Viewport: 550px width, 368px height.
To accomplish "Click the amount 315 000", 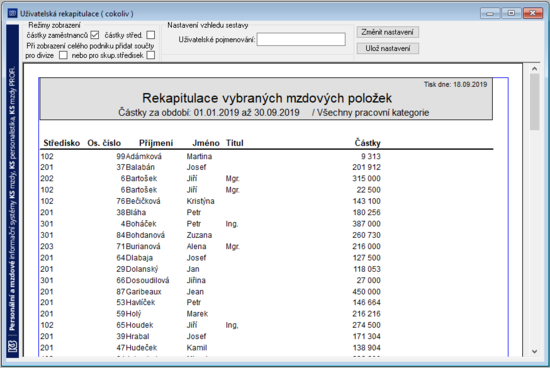I will pyautogui.click(x=367, y=179).
